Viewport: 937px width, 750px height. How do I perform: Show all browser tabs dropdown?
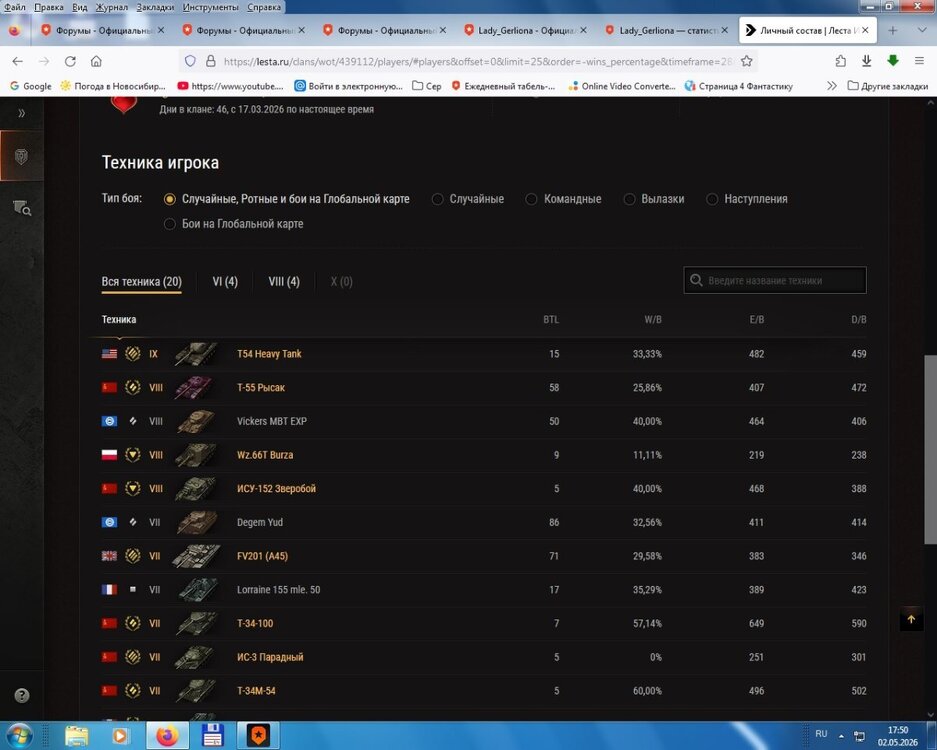pos(921,30)
